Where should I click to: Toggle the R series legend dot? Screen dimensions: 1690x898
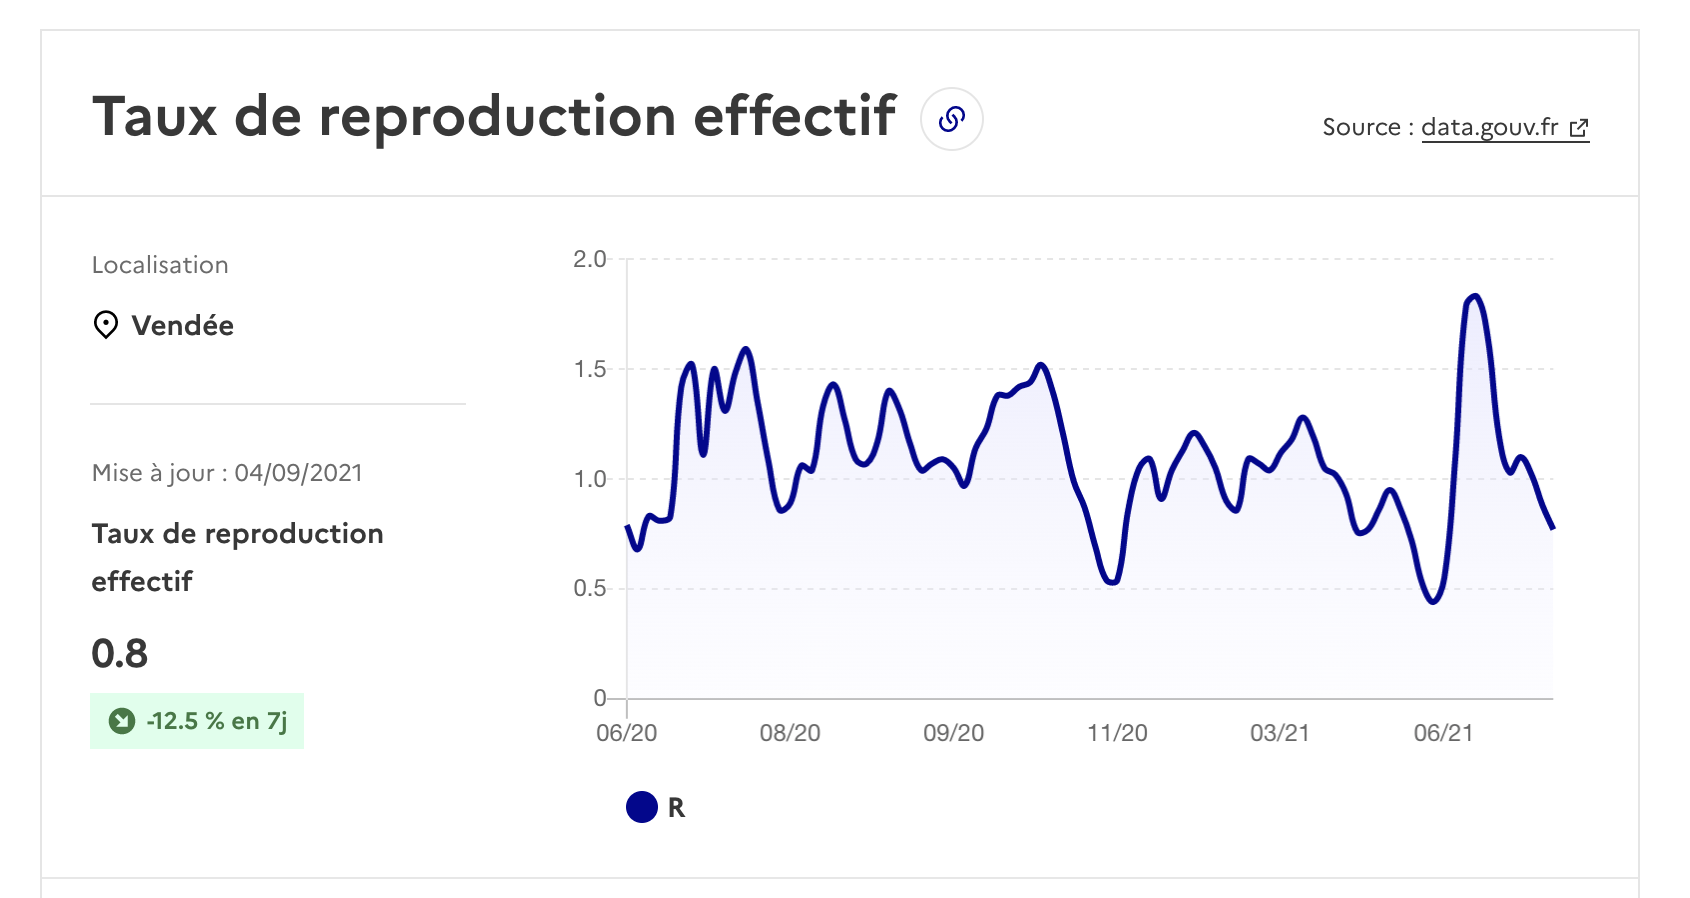[642, 807]
